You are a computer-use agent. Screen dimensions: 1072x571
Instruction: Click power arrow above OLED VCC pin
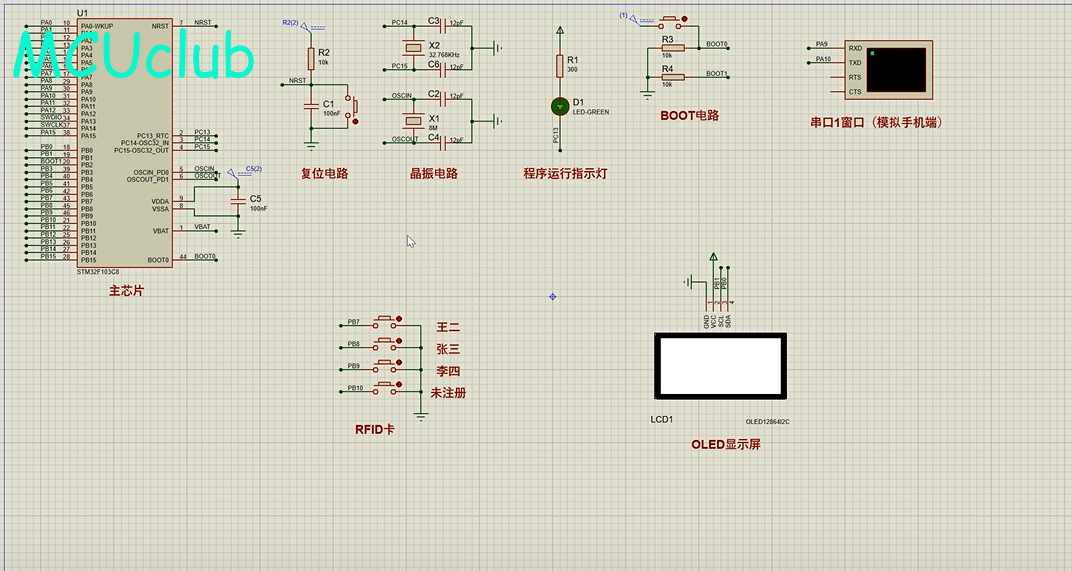[x=714, y=257]
